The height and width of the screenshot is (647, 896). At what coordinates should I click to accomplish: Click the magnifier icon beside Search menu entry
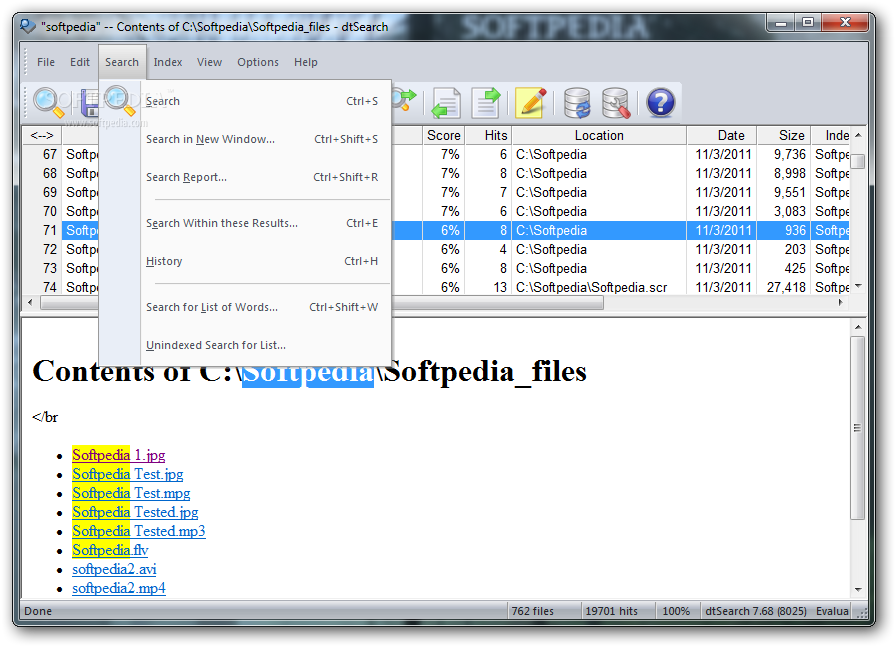pos(119,101)
